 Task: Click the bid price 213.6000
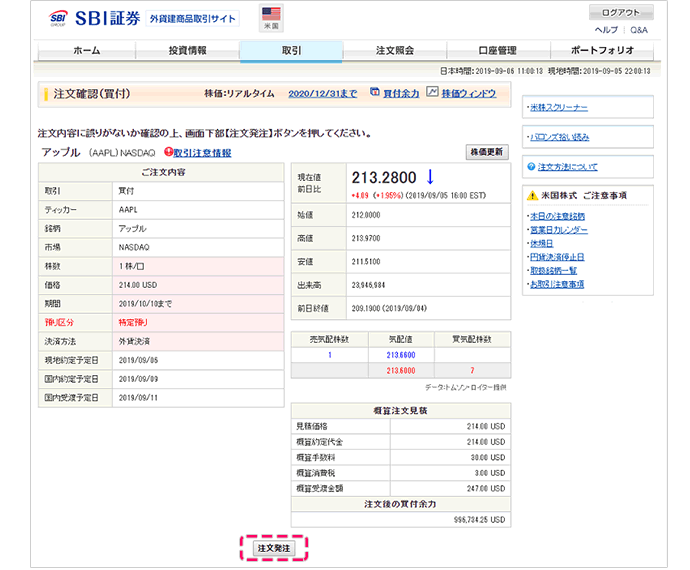click(x=401, y=371)
